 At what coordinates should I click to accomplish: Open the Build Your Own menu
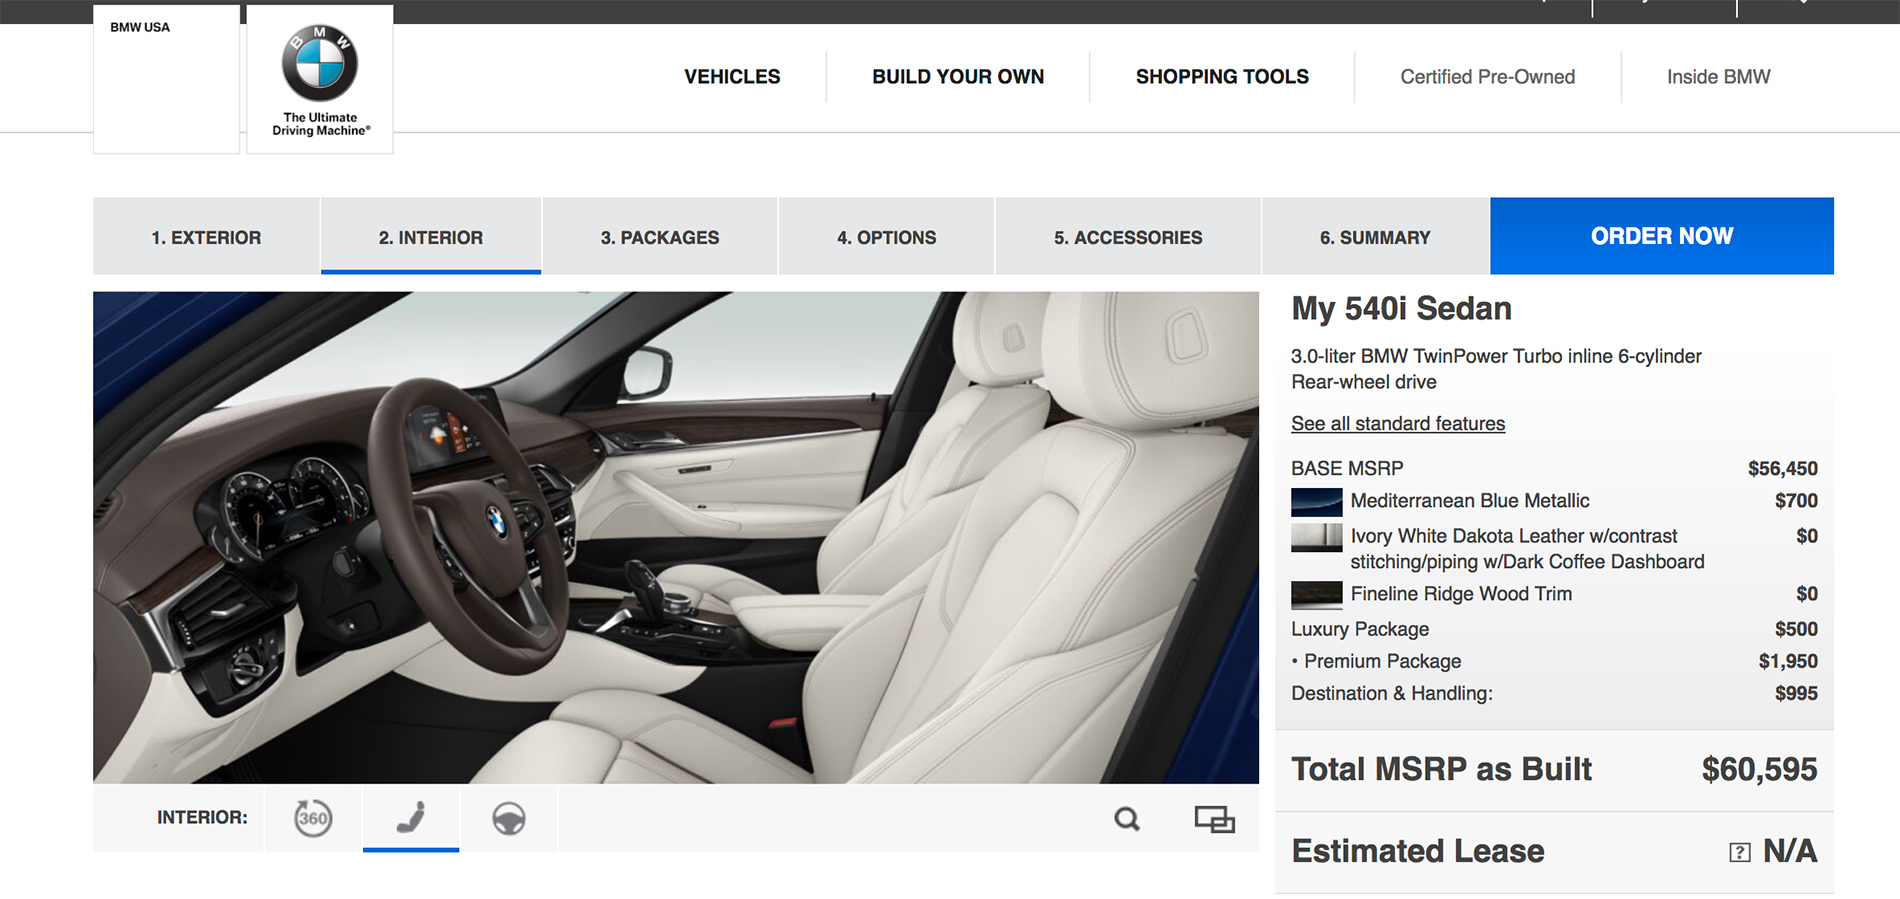(958, 77)
